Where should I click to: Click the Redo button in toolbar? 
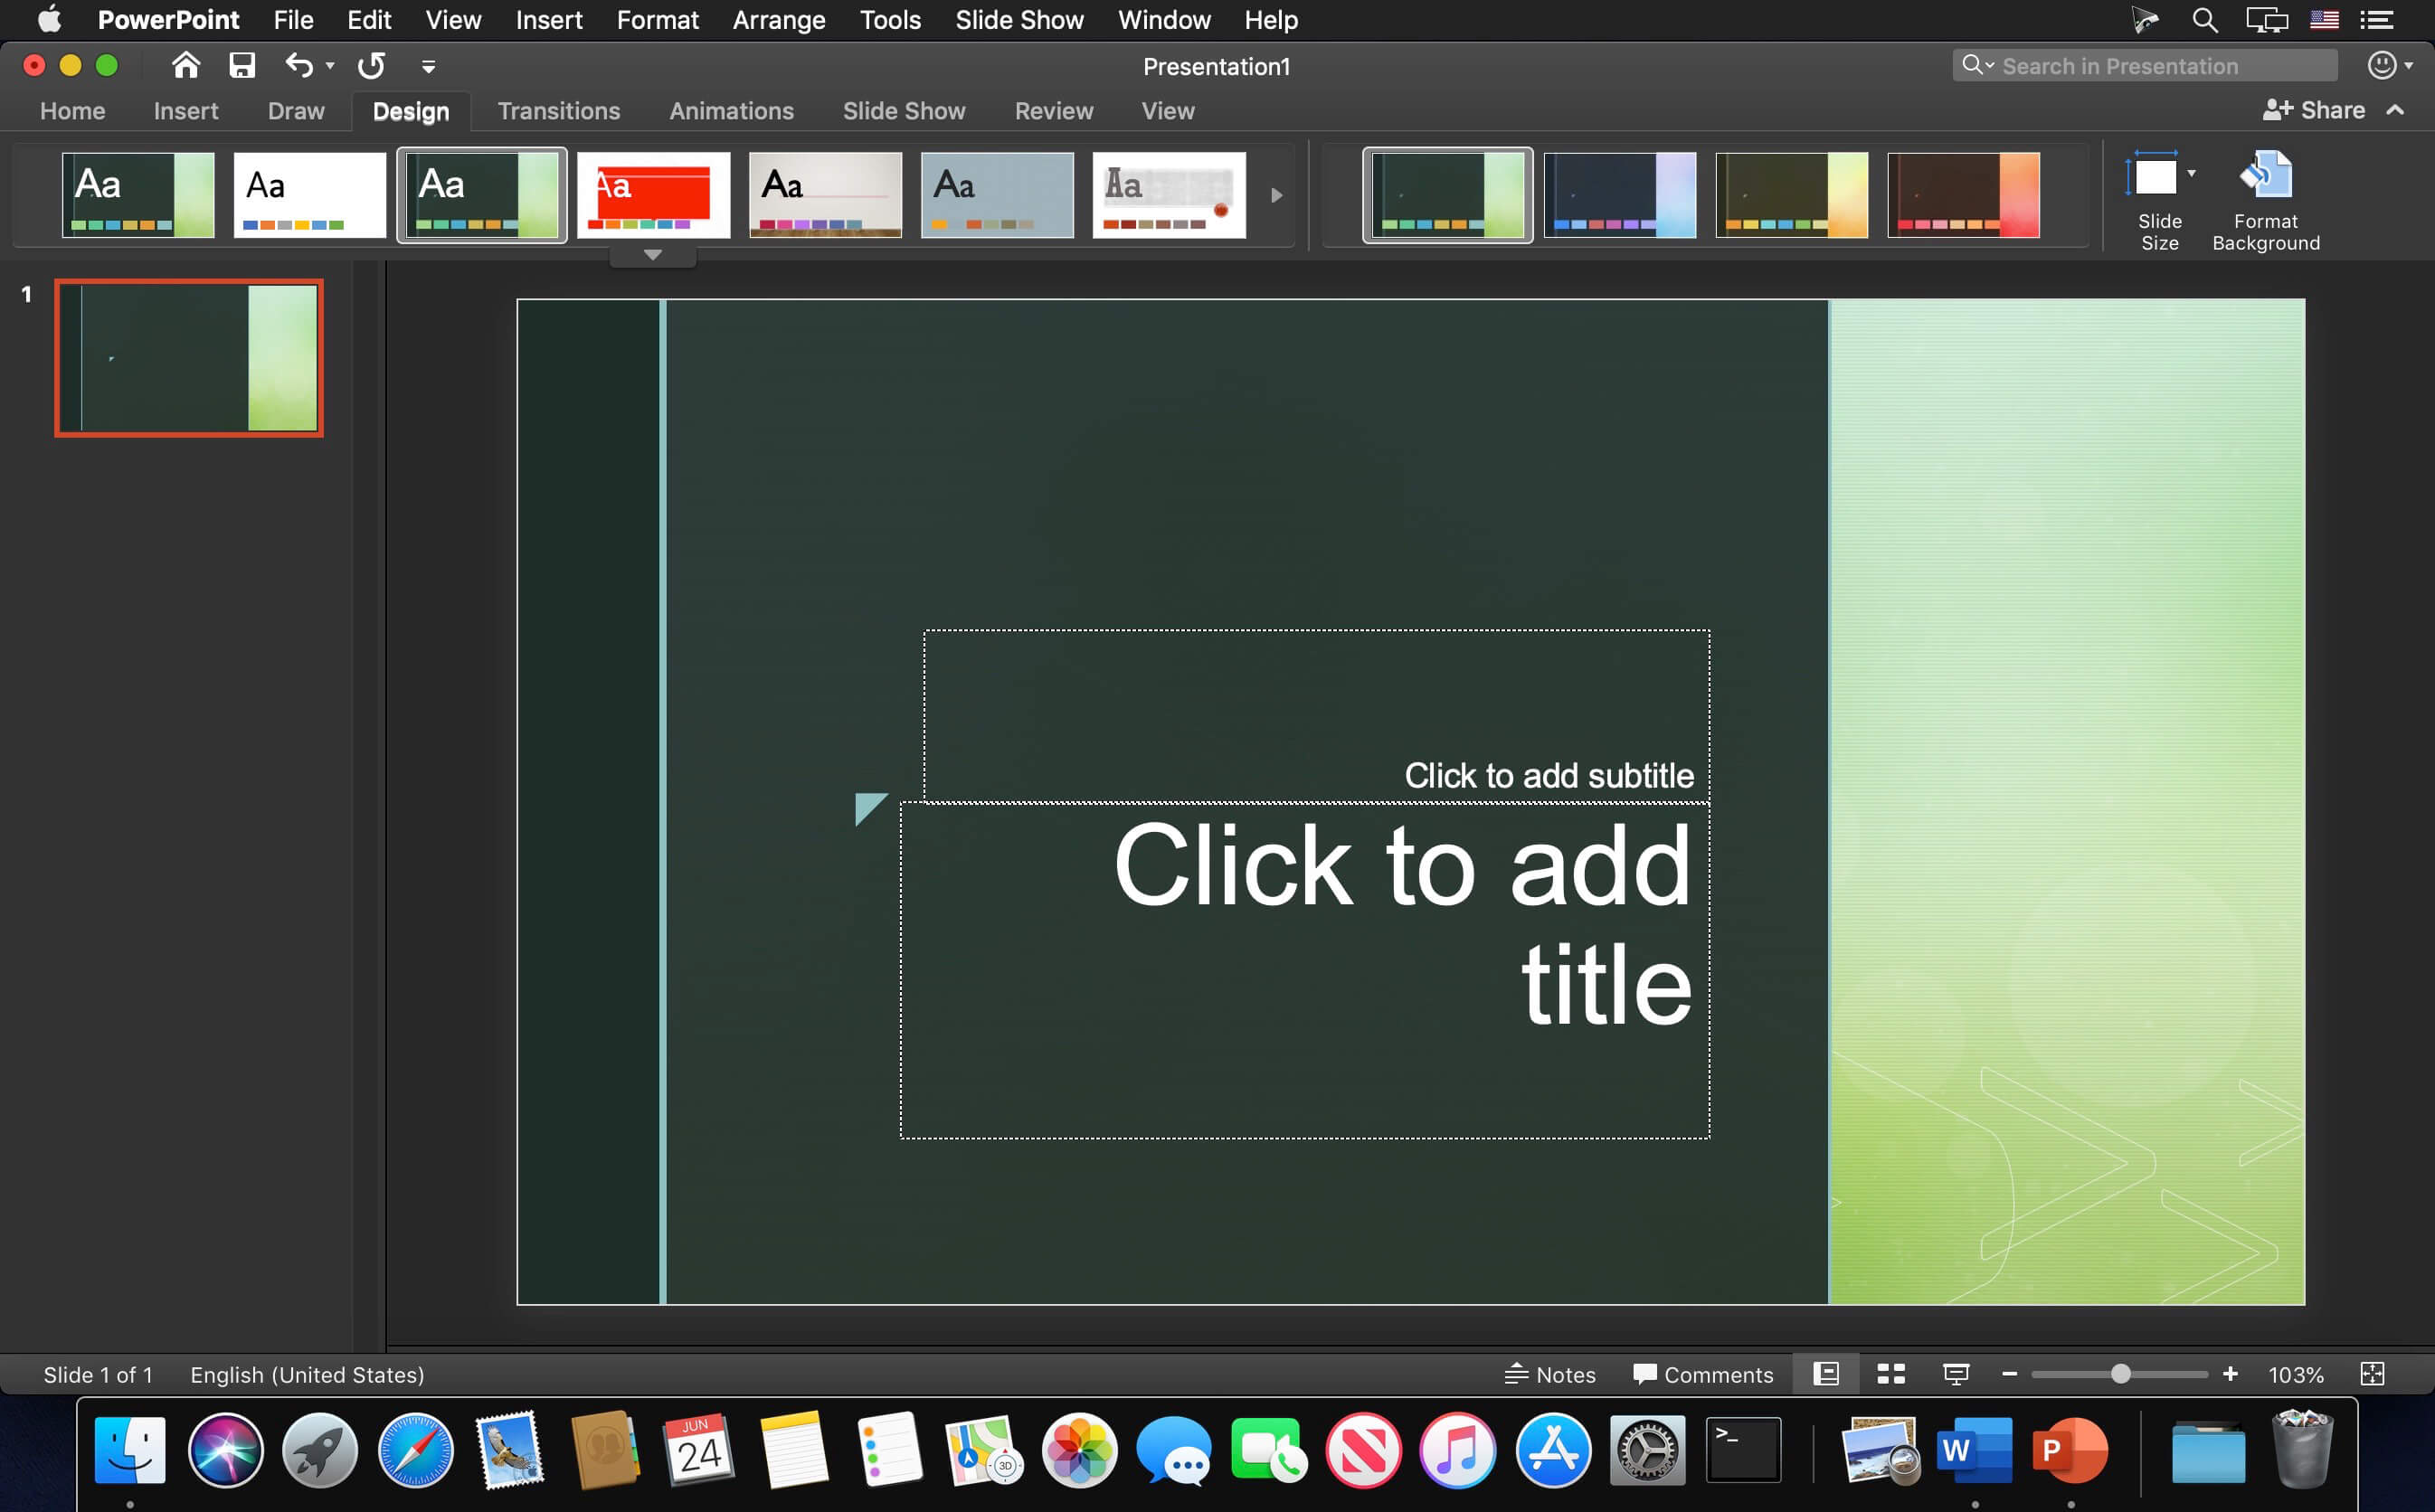tap(369, 66)
